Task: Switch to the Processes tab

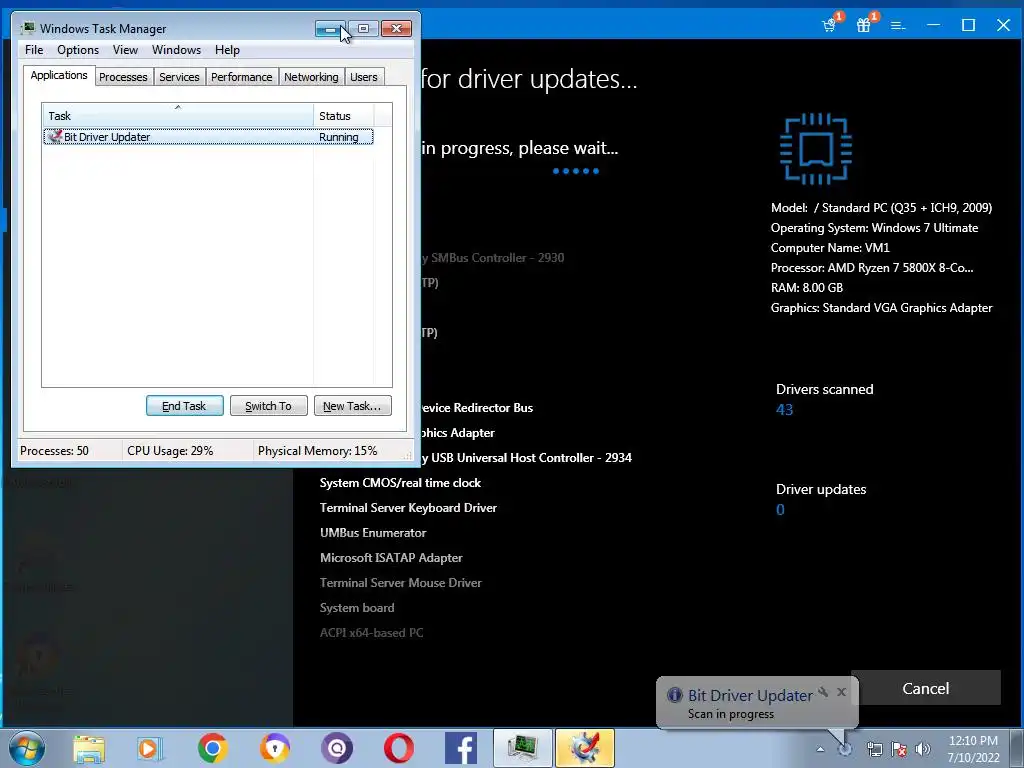Action: point(123,77)
